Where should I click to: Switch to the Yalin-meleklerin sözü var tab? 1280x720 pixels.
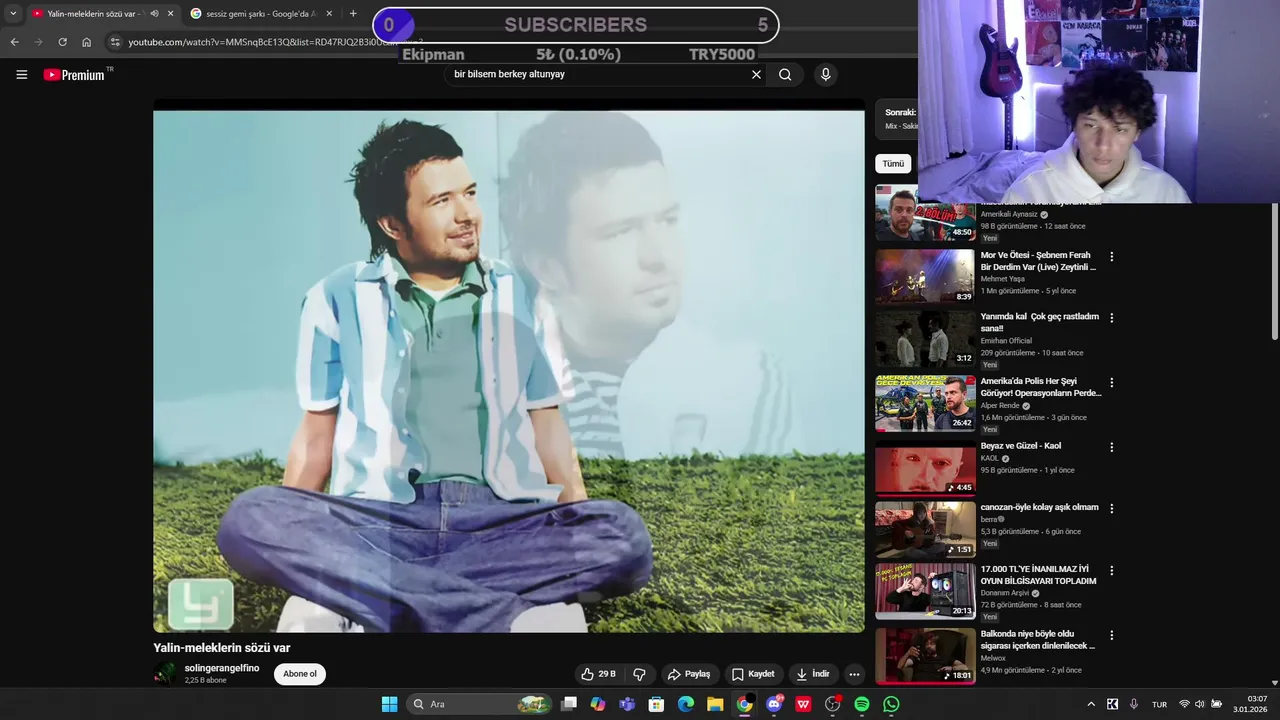click(102, 13)
